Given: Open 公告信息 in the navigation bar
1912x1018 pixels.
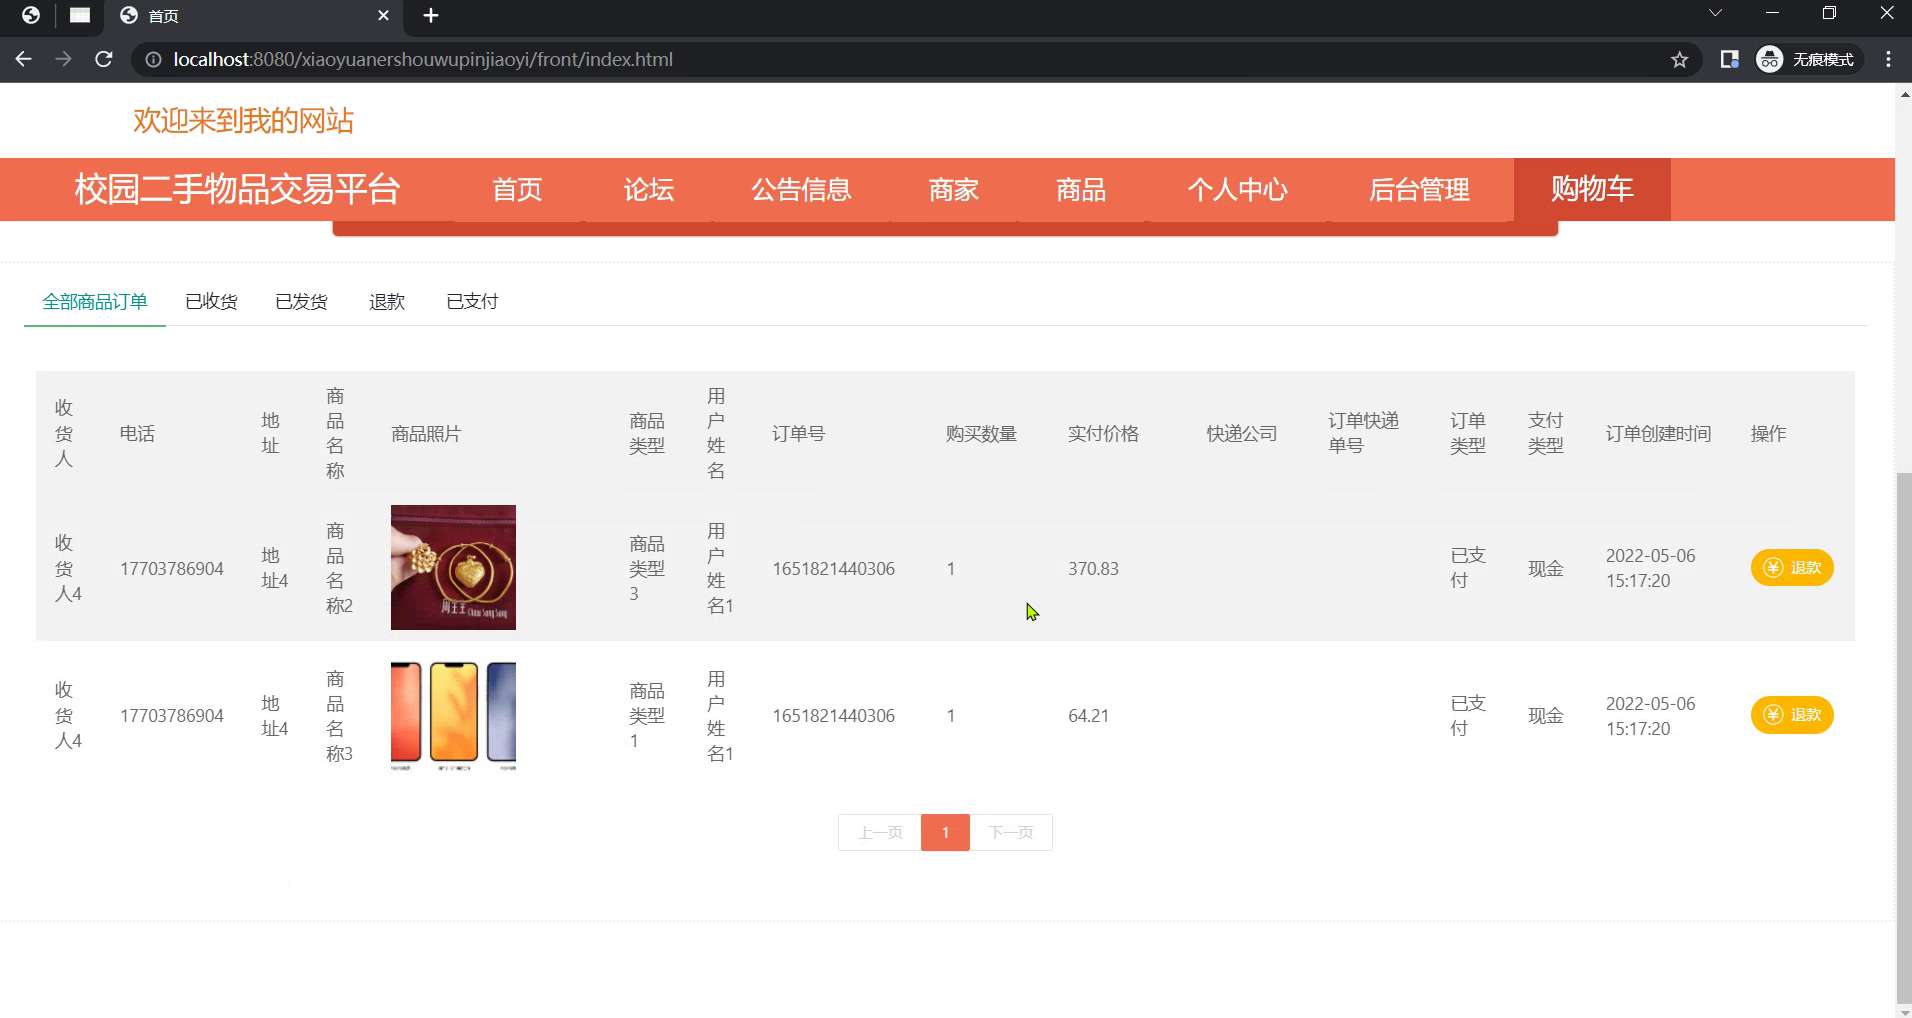Looking at the screenshot, I should (x=801, y=189).
